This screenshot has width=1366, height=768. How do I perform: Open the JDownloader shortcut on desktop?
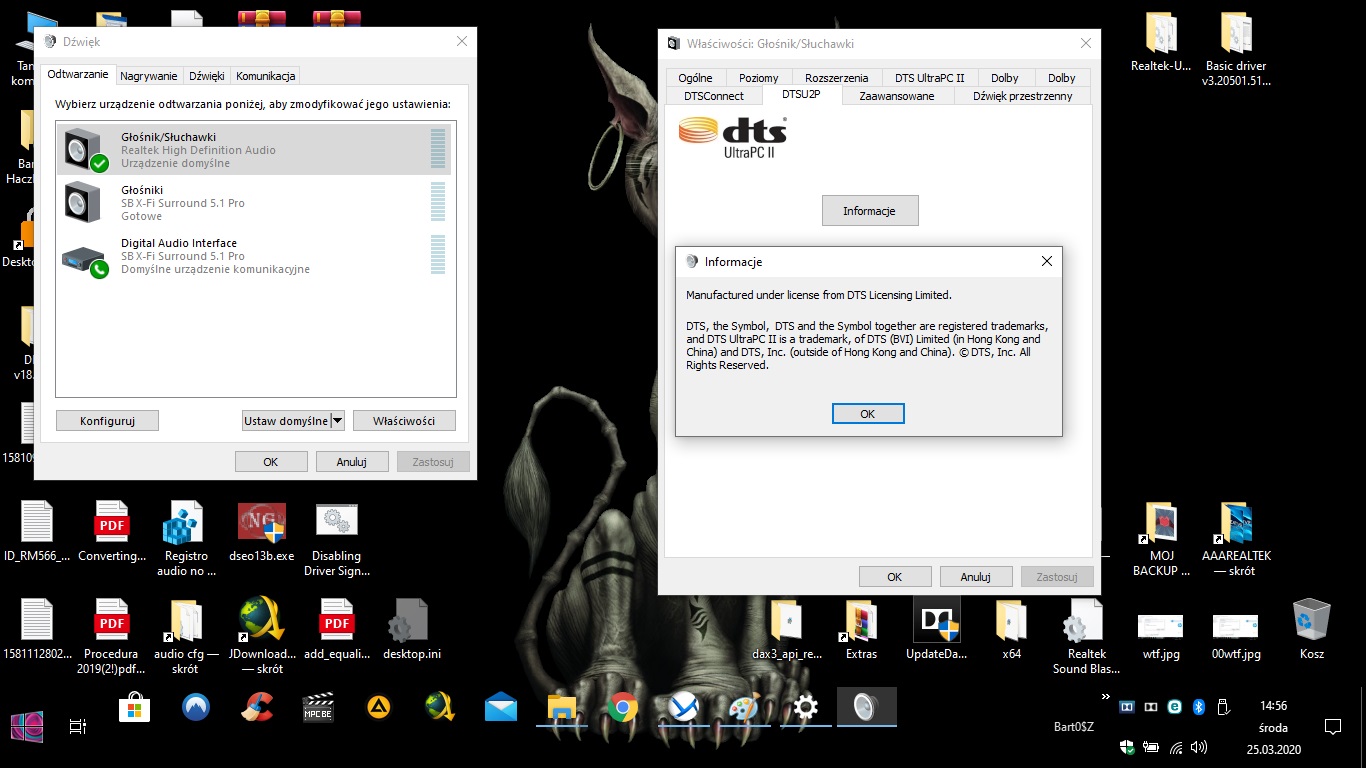coord(262,635)
